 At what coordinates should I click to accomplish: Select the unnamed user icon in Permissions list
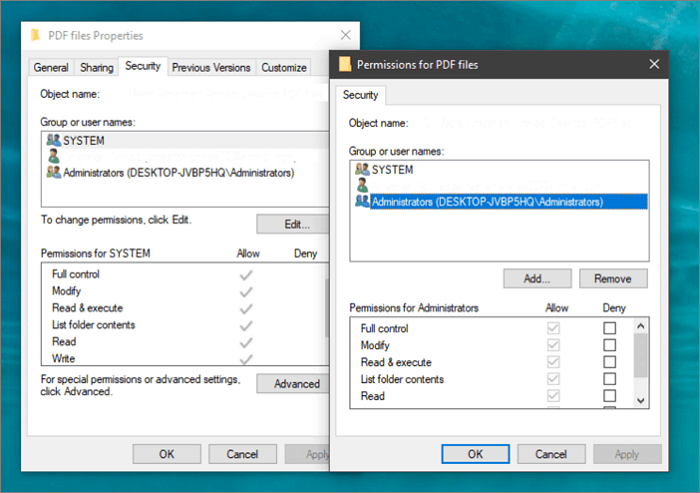coord(362,186)
